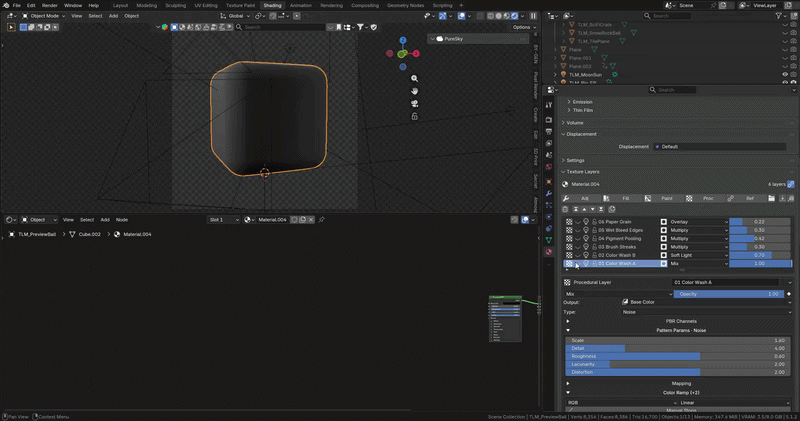Open the Object properties tab icon

point(549,181)
